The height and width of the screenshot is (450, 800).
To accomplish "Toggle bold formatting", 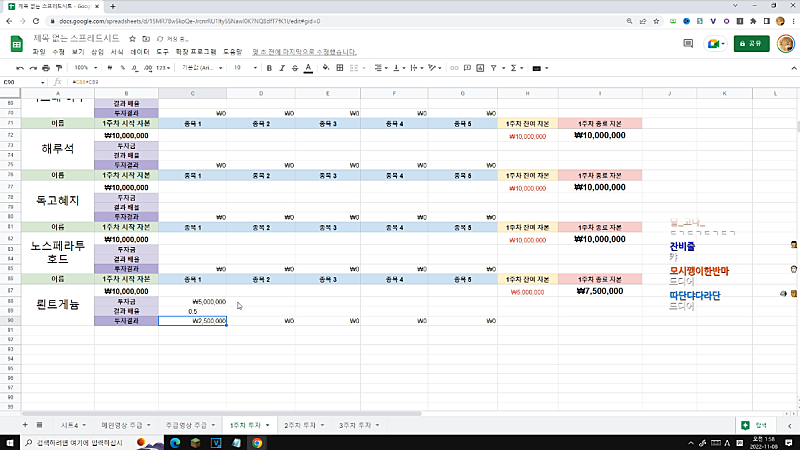I will click(269, 68).
